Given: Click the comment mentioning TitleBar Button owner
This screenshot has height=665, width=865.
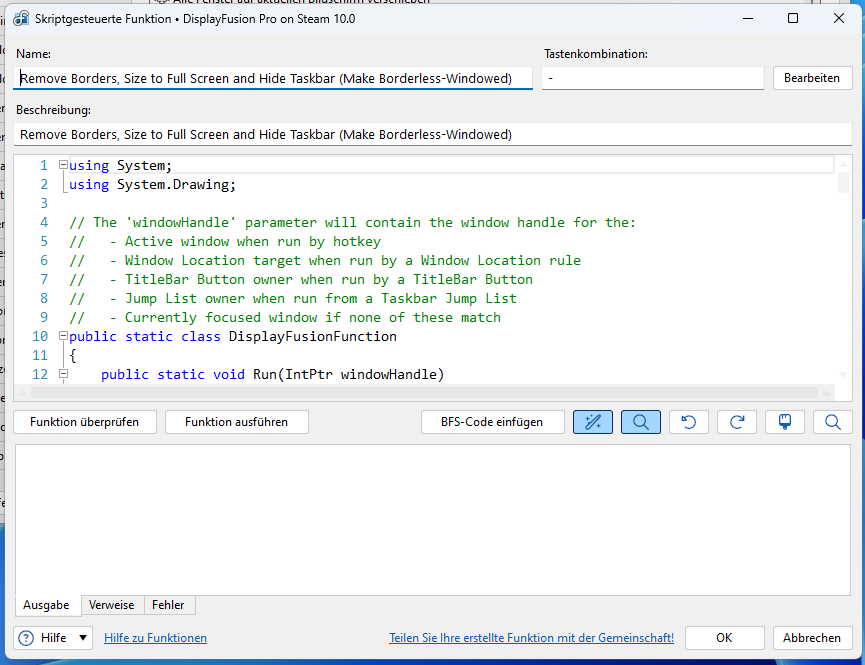Looking at the screenshot, I should pos(301,279).
